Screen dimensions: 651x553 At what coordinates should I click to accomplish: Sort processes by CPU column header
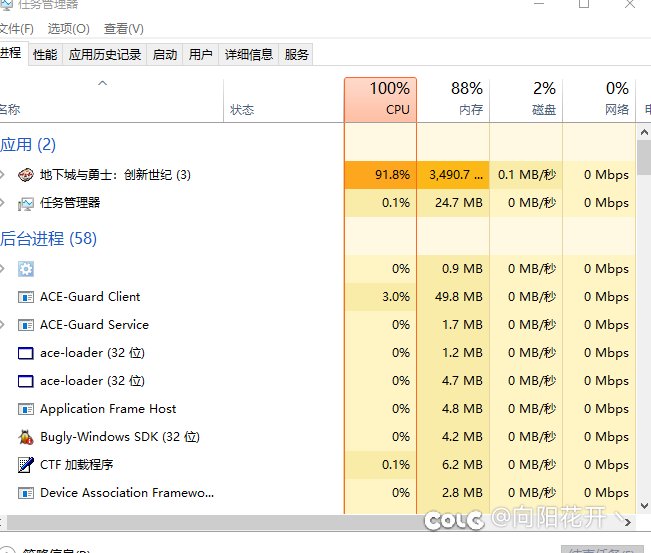(380, 99)
